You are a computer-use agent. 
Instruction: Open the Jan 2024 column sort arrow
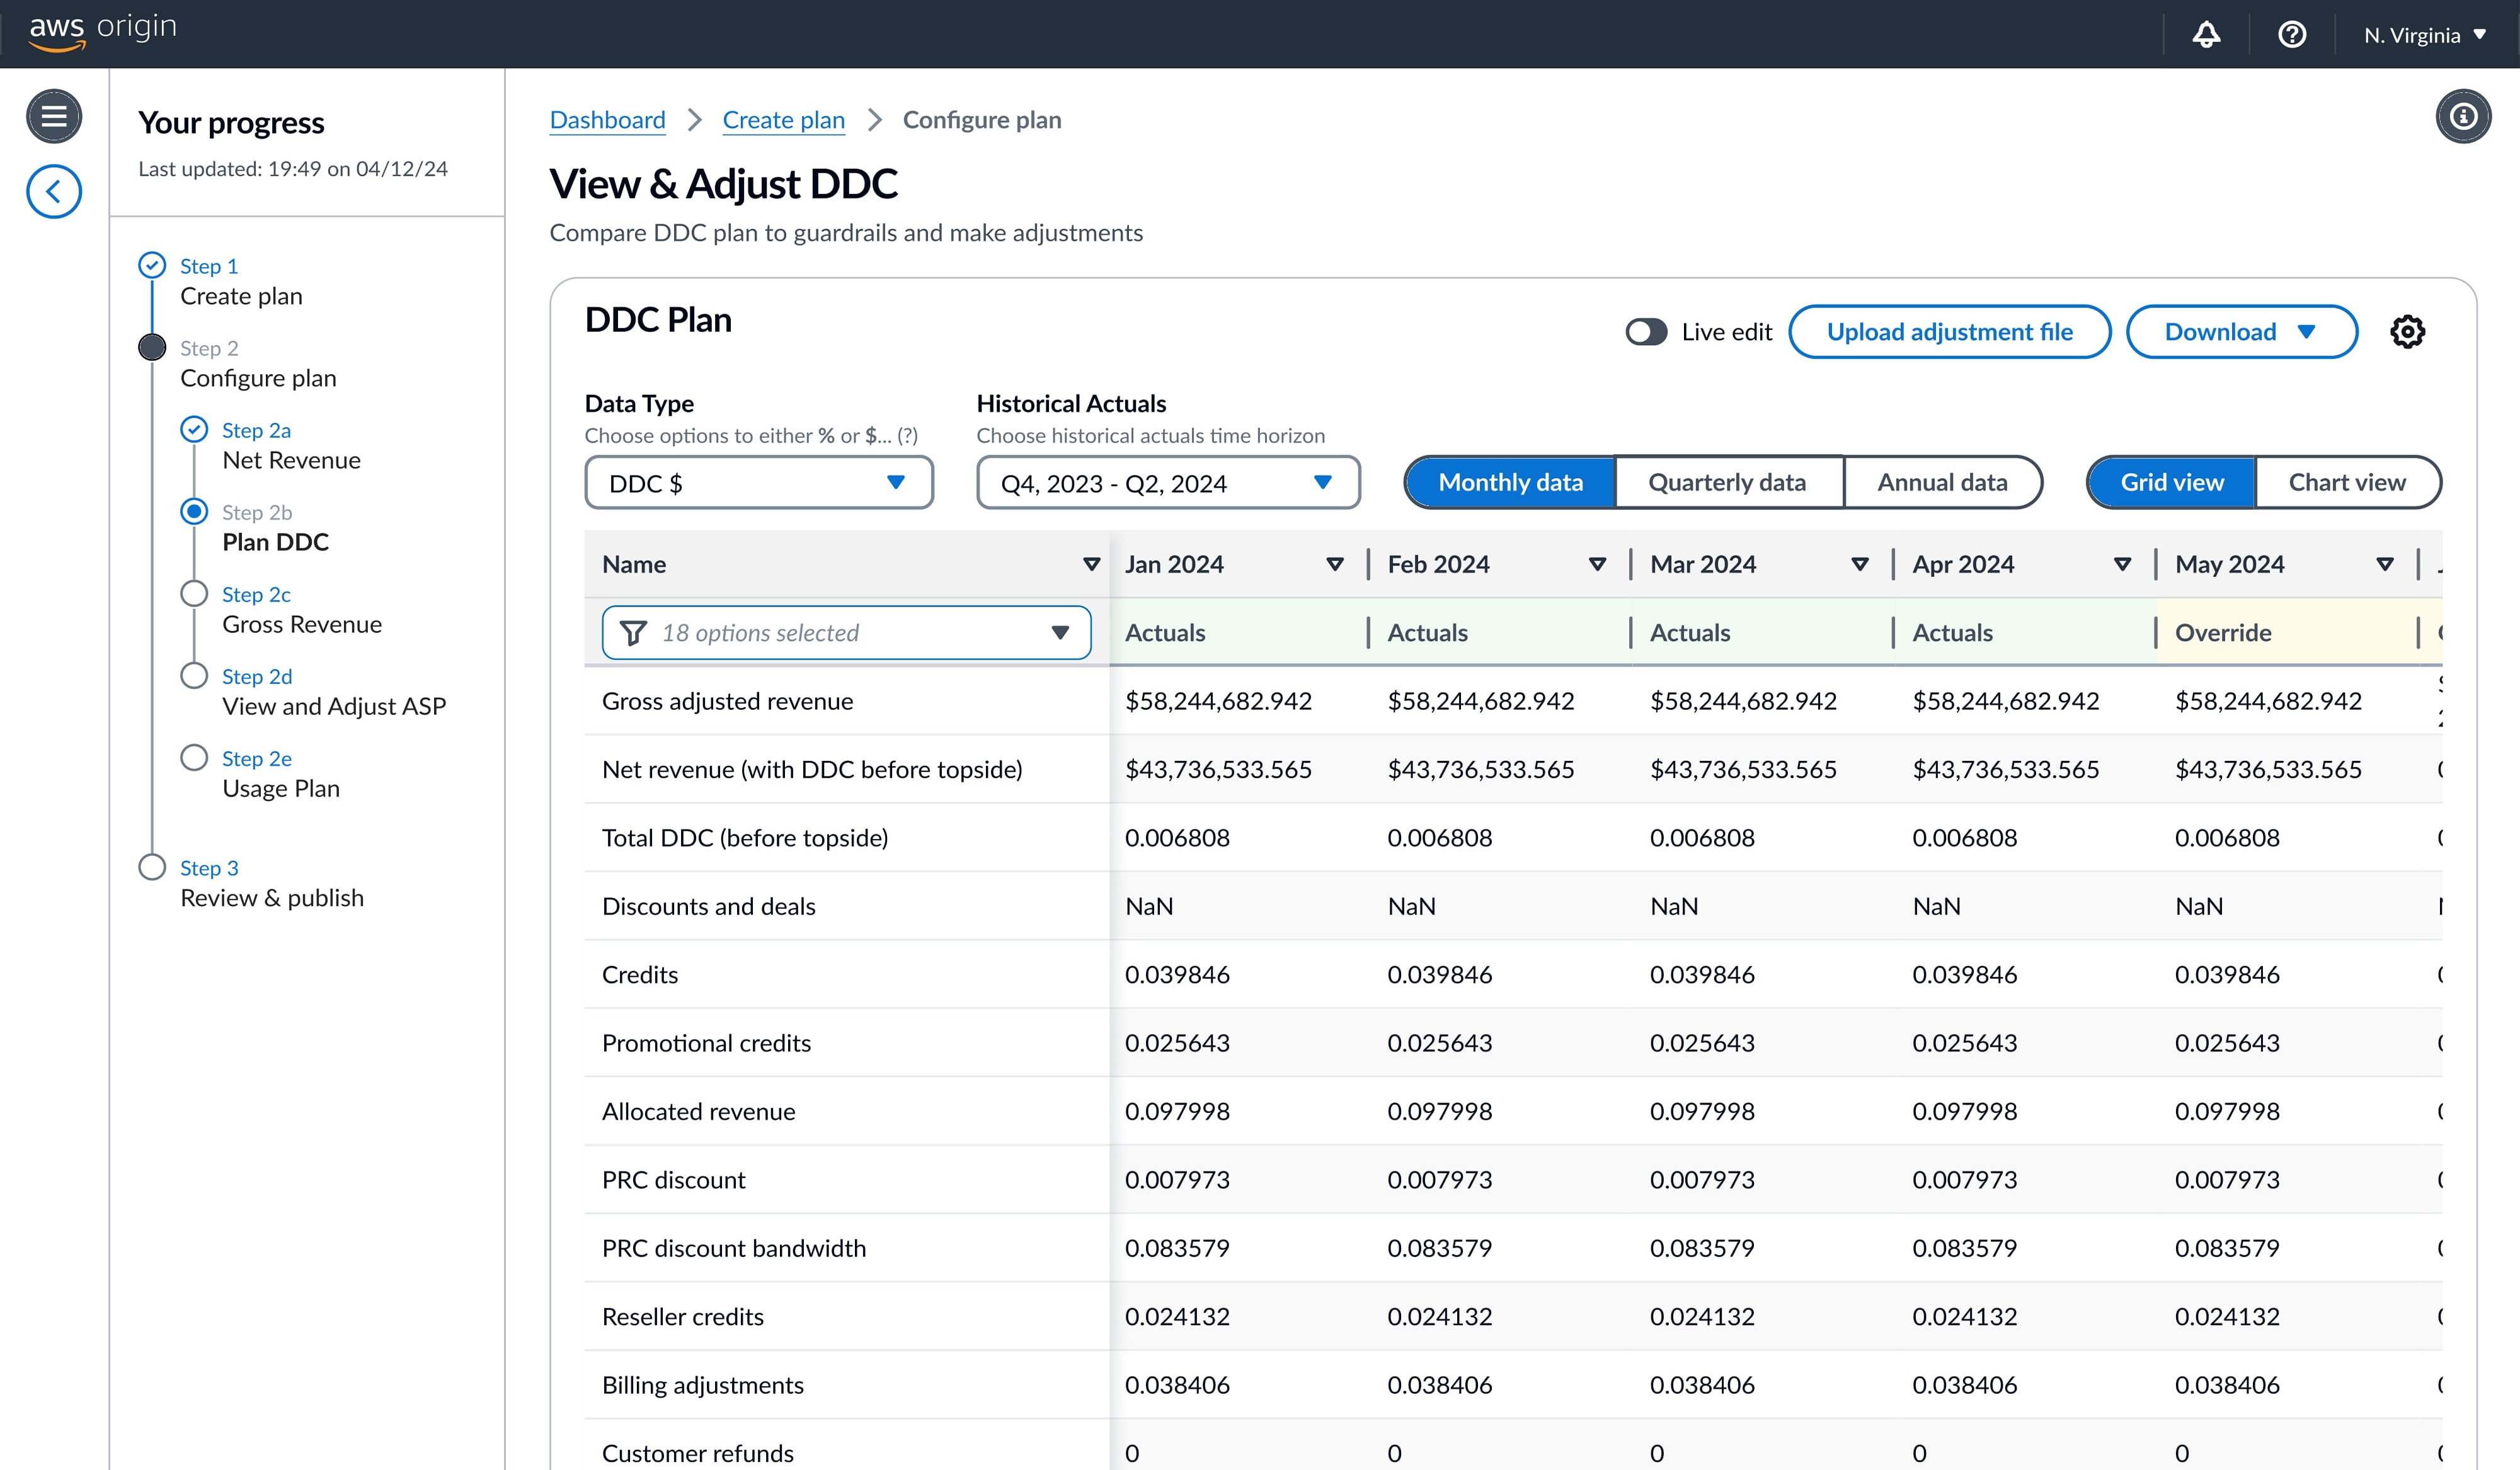1334,565
